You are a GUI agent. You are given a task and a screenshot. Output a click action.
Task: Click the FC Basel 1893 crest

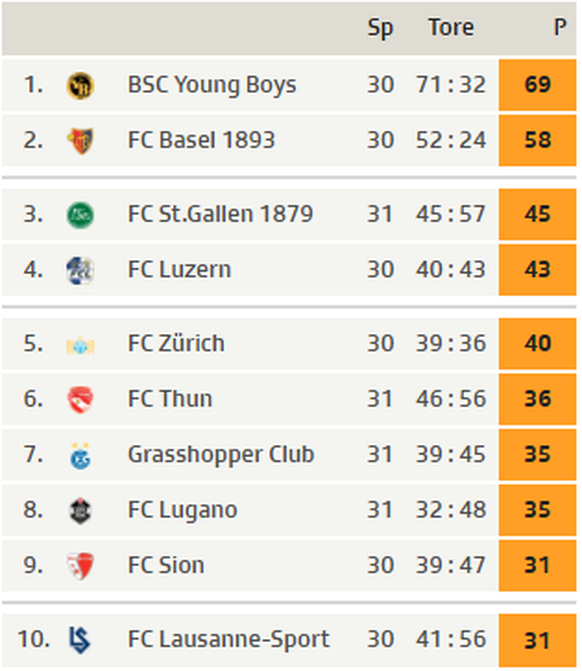80,141
